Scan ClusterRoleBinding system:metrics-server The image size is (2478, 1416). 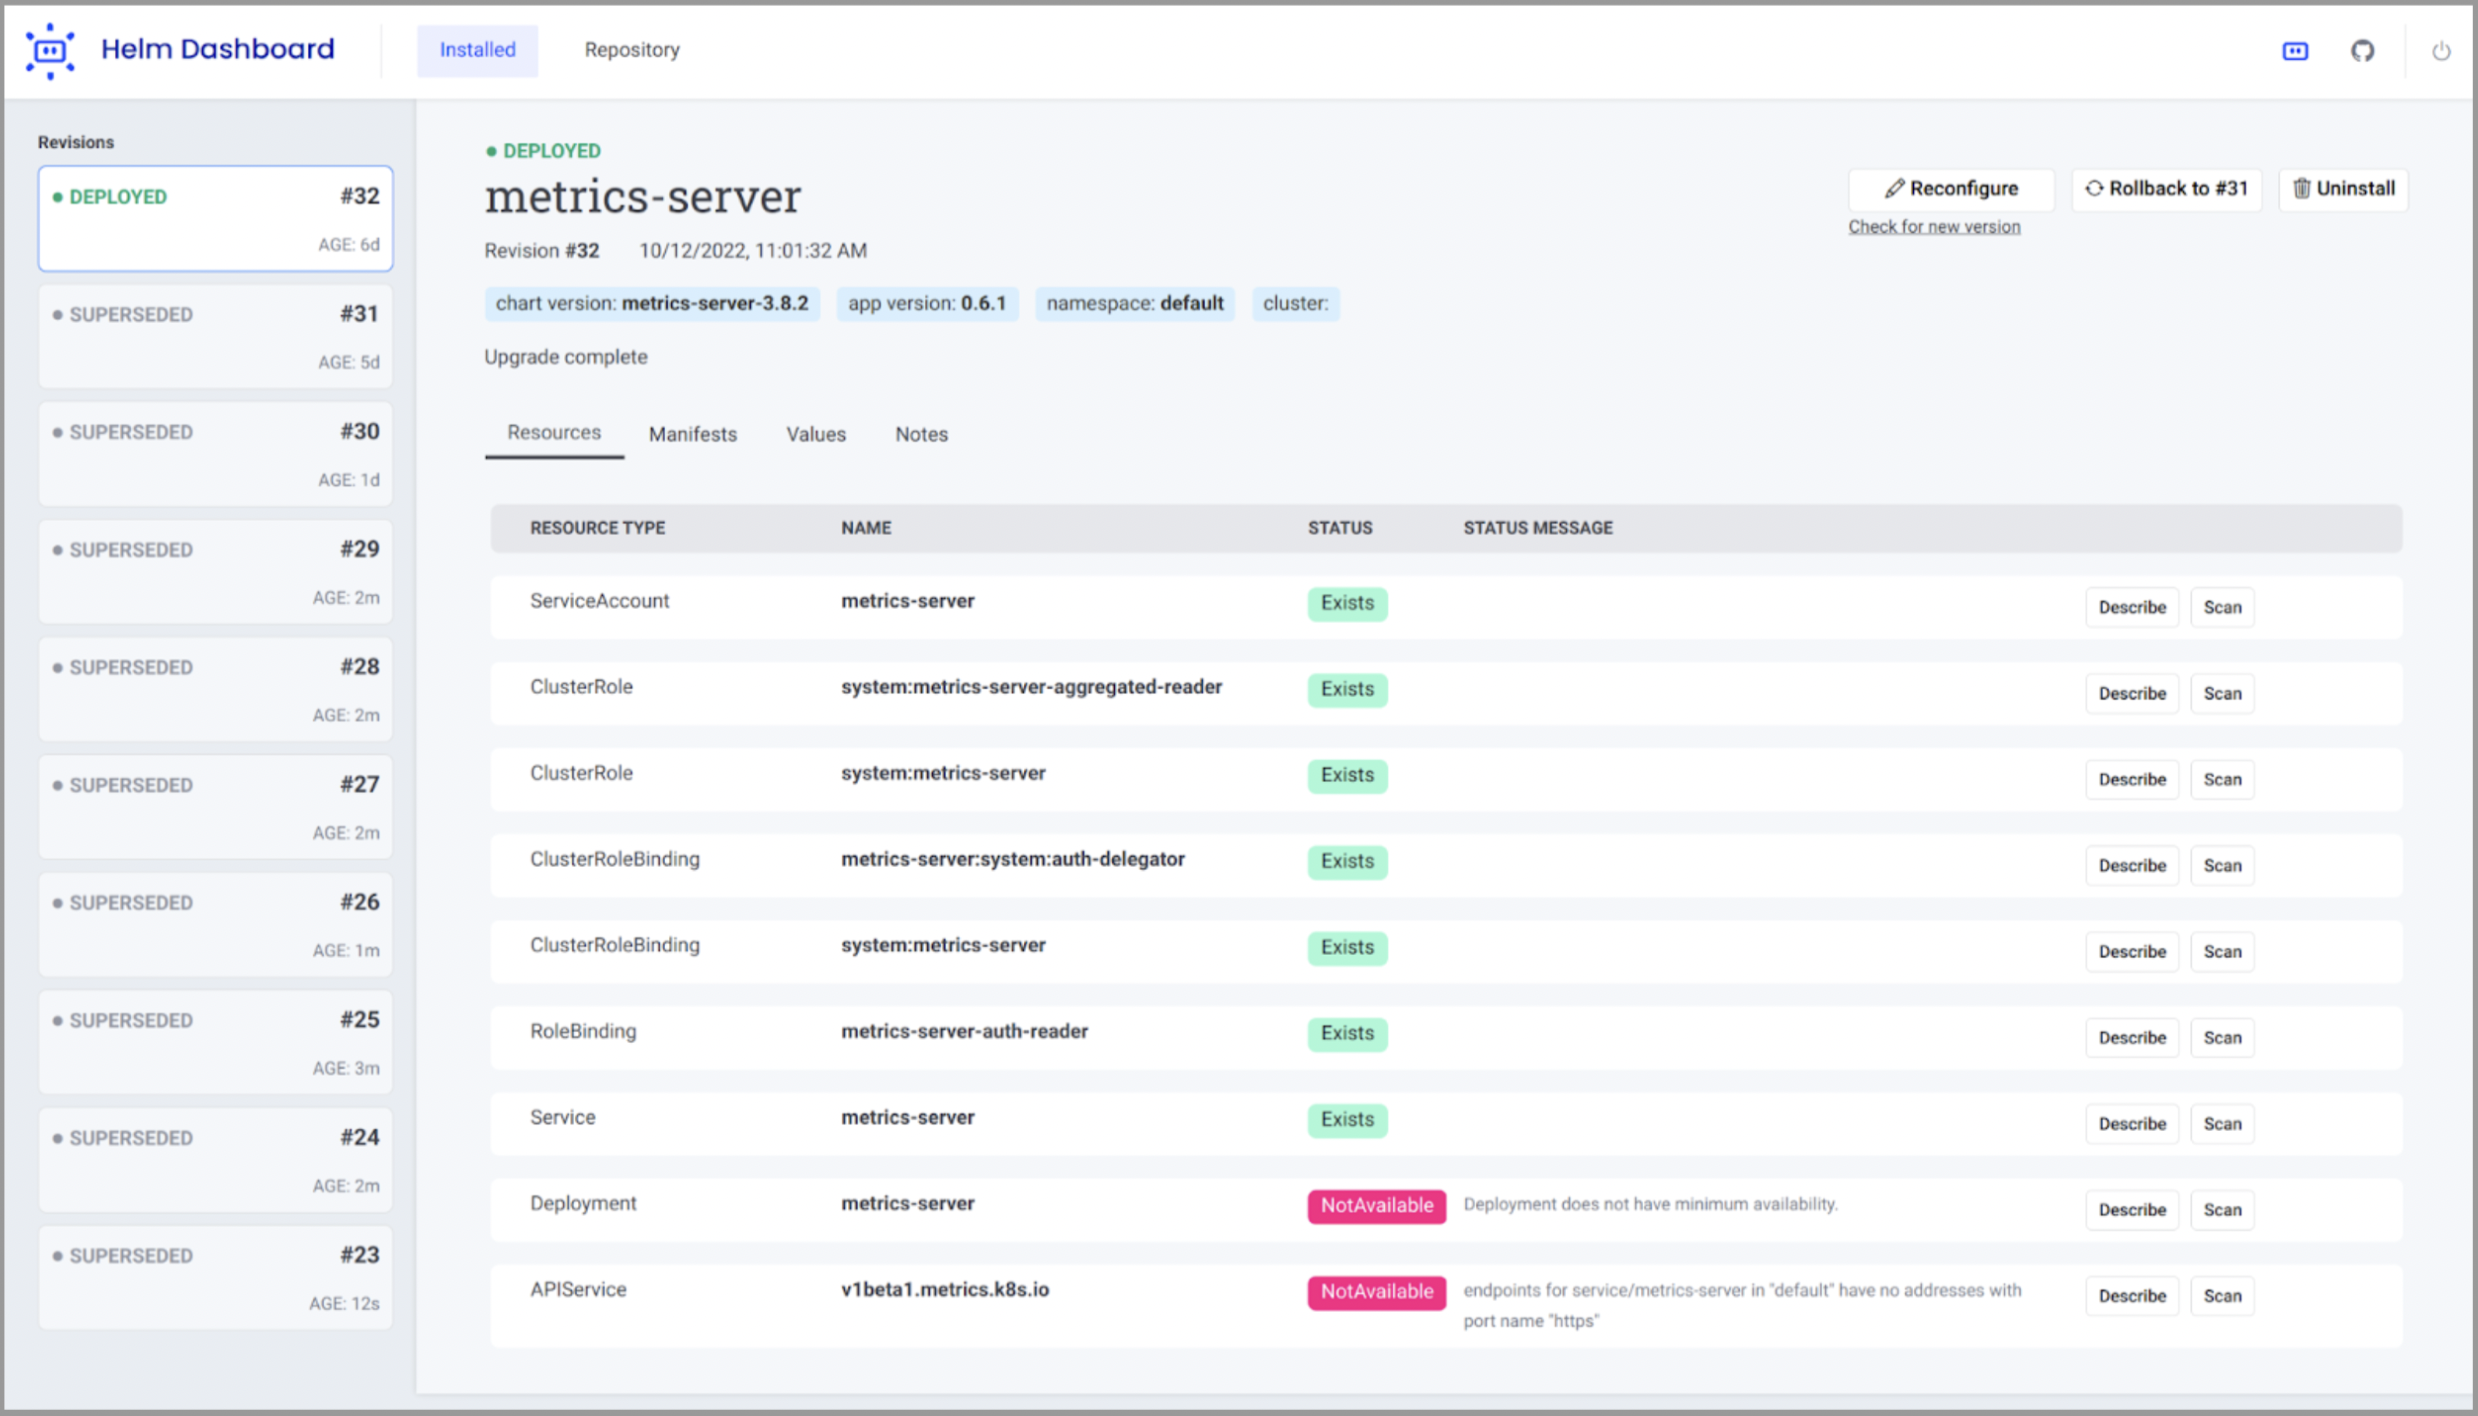coord(2222,951)
